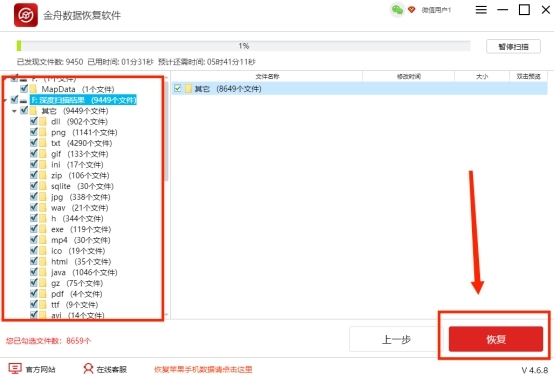The image size is (554, 378).
Task: Select the java folder in tree
Action: (x=84, y=272)
